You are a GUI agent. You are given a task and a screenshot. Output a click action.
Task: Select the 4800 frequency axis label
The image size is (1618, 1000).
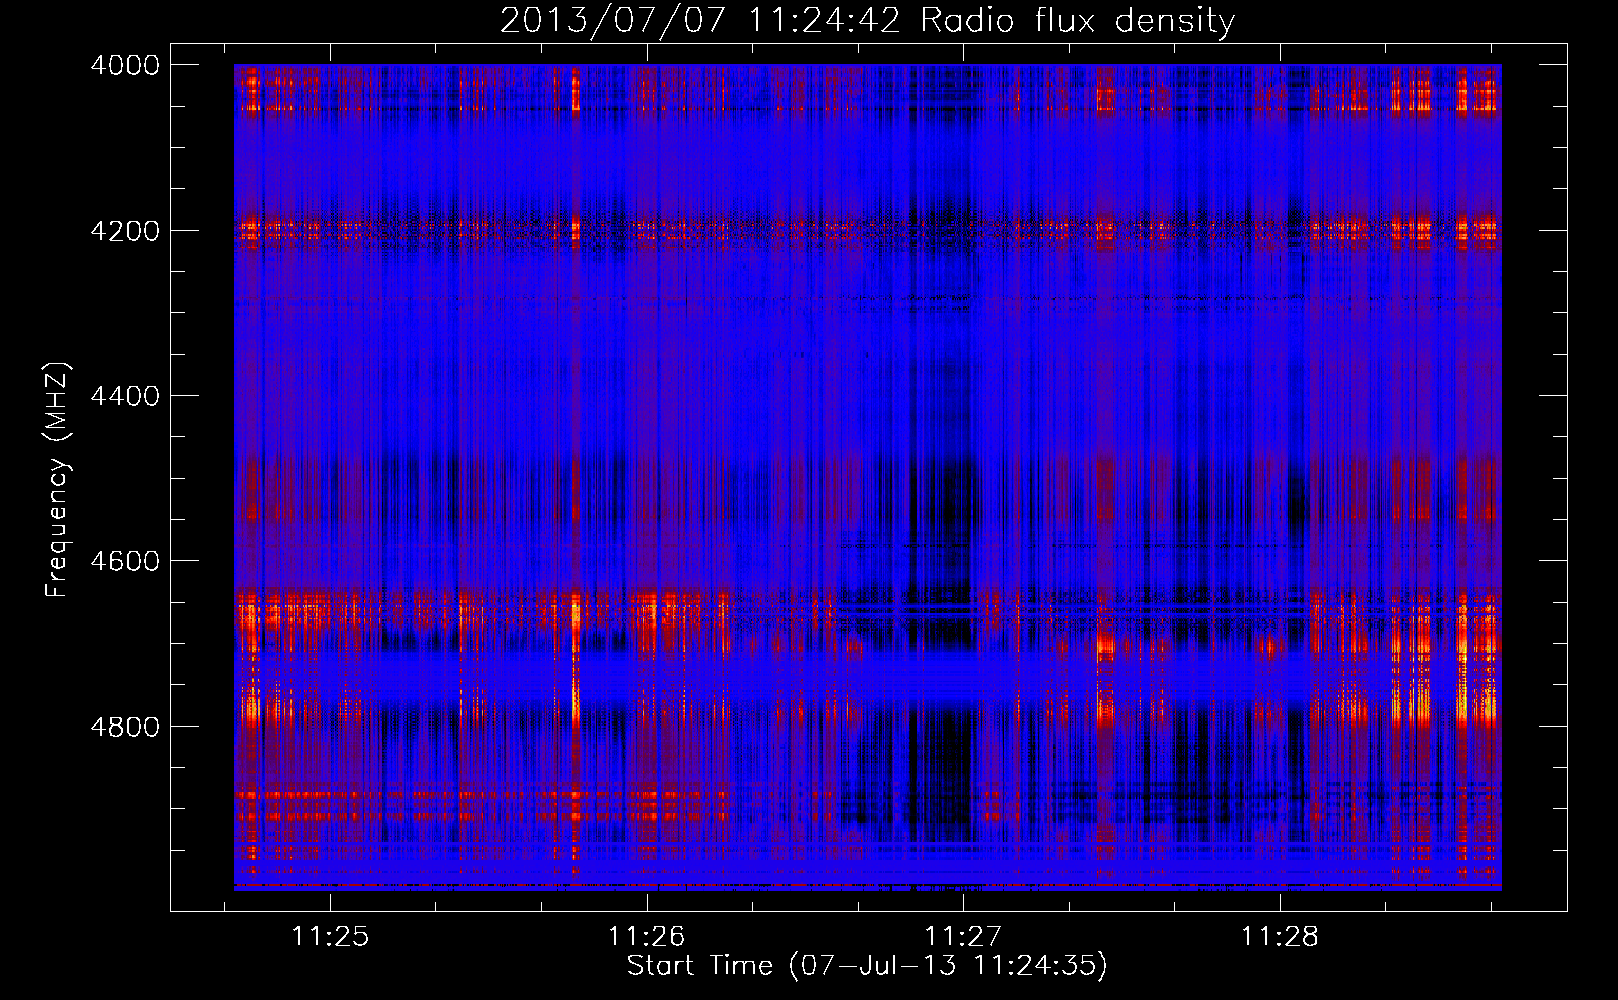click(125, 726)
